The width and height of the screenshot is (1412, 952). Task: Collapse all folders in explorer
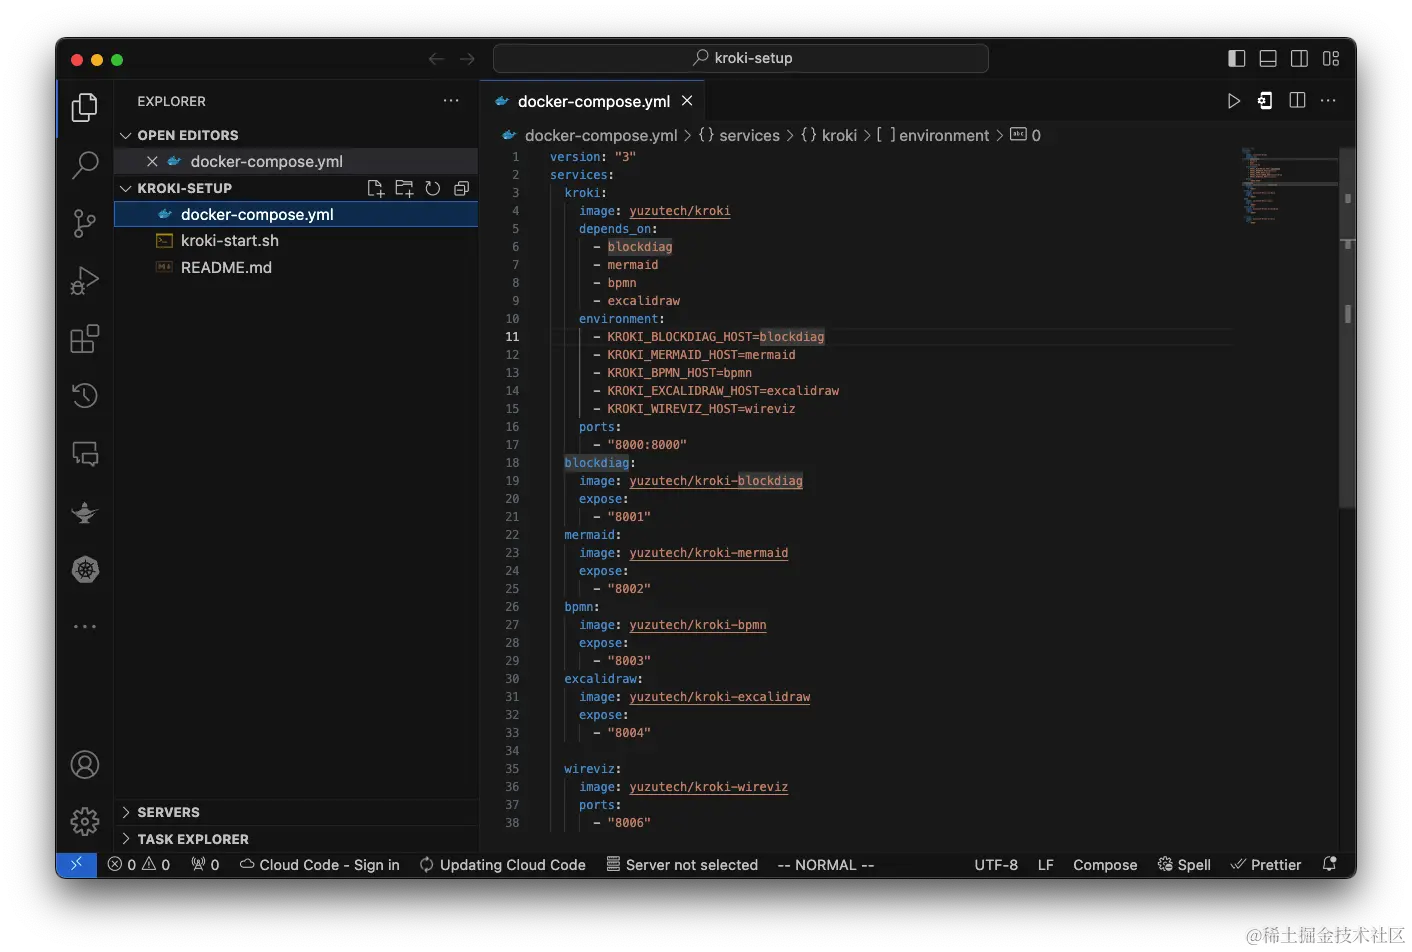(x=461, y=188)
